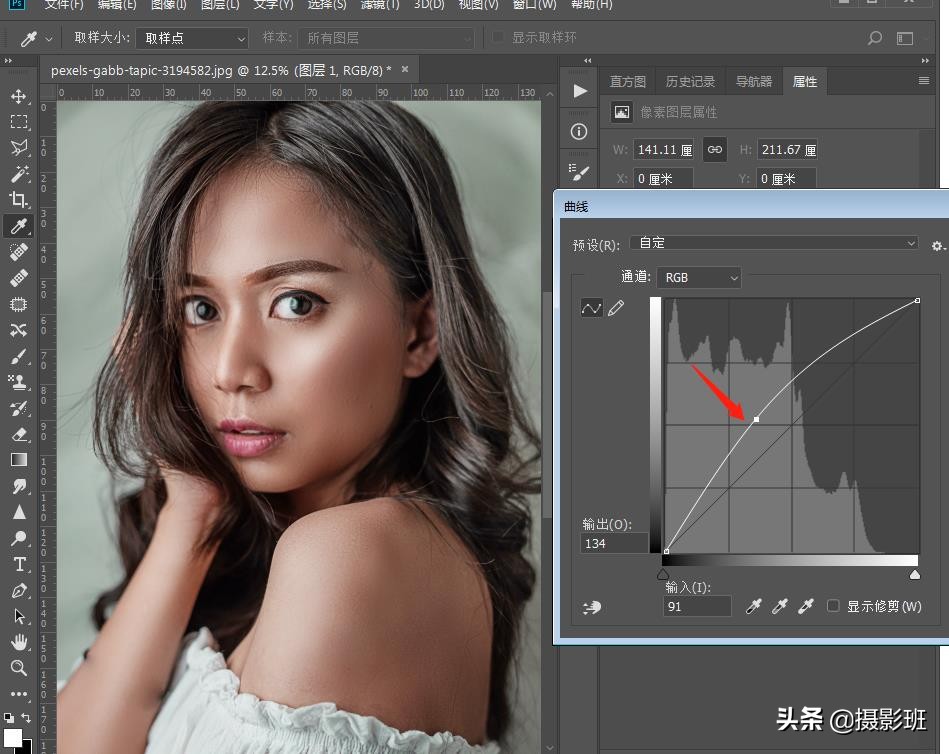Switch to the 直方图 tab
Image resolution: width=949 pixels, height=754 pixels.
[x=628, y=82]
